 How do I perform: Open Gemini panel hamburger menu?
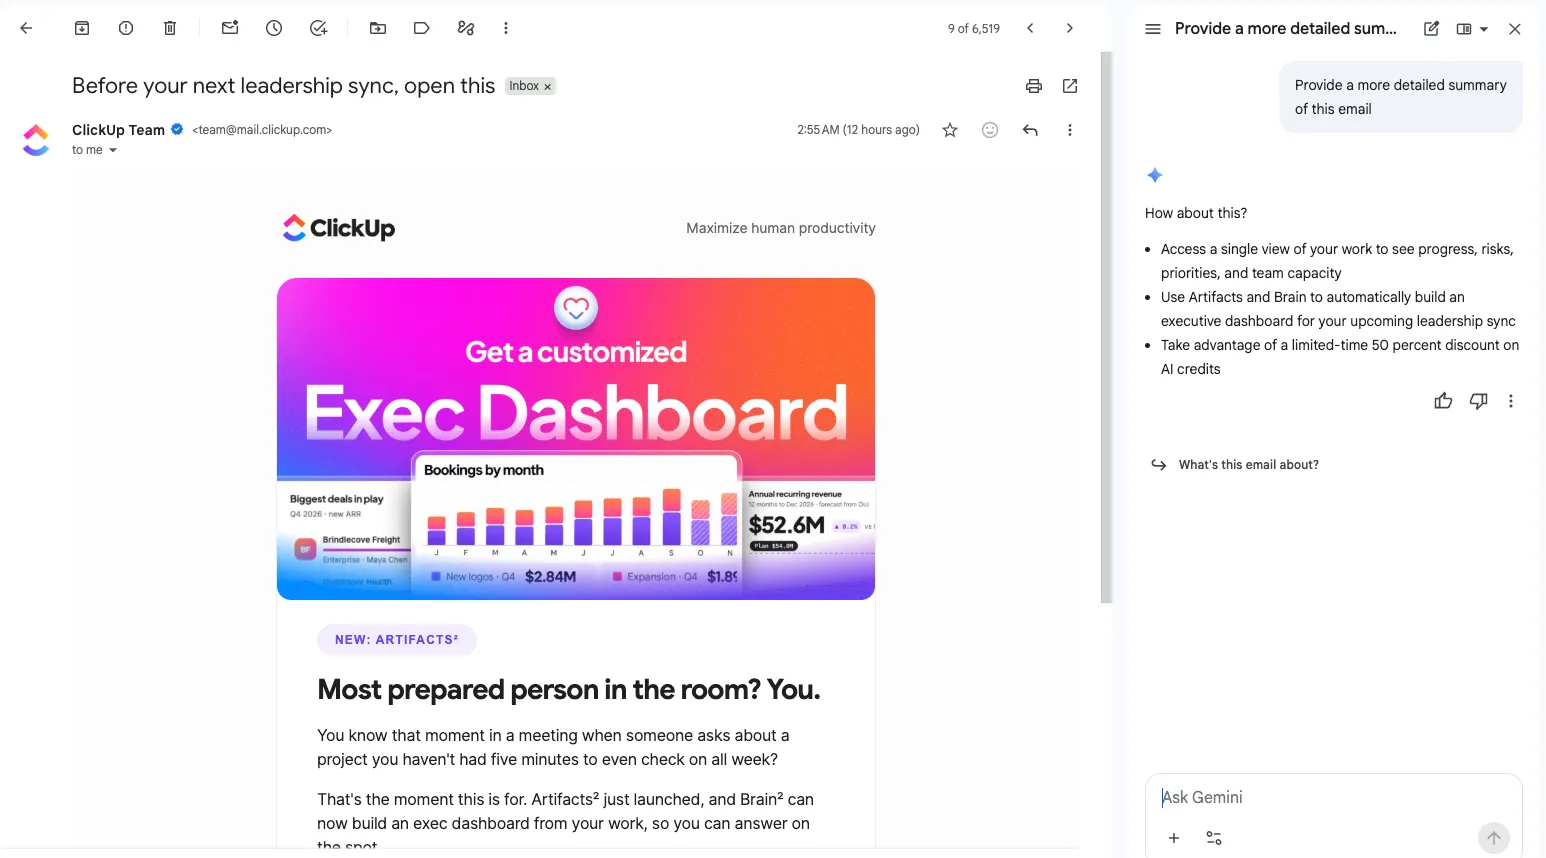pyautogui.click(x=1153, y=29)
